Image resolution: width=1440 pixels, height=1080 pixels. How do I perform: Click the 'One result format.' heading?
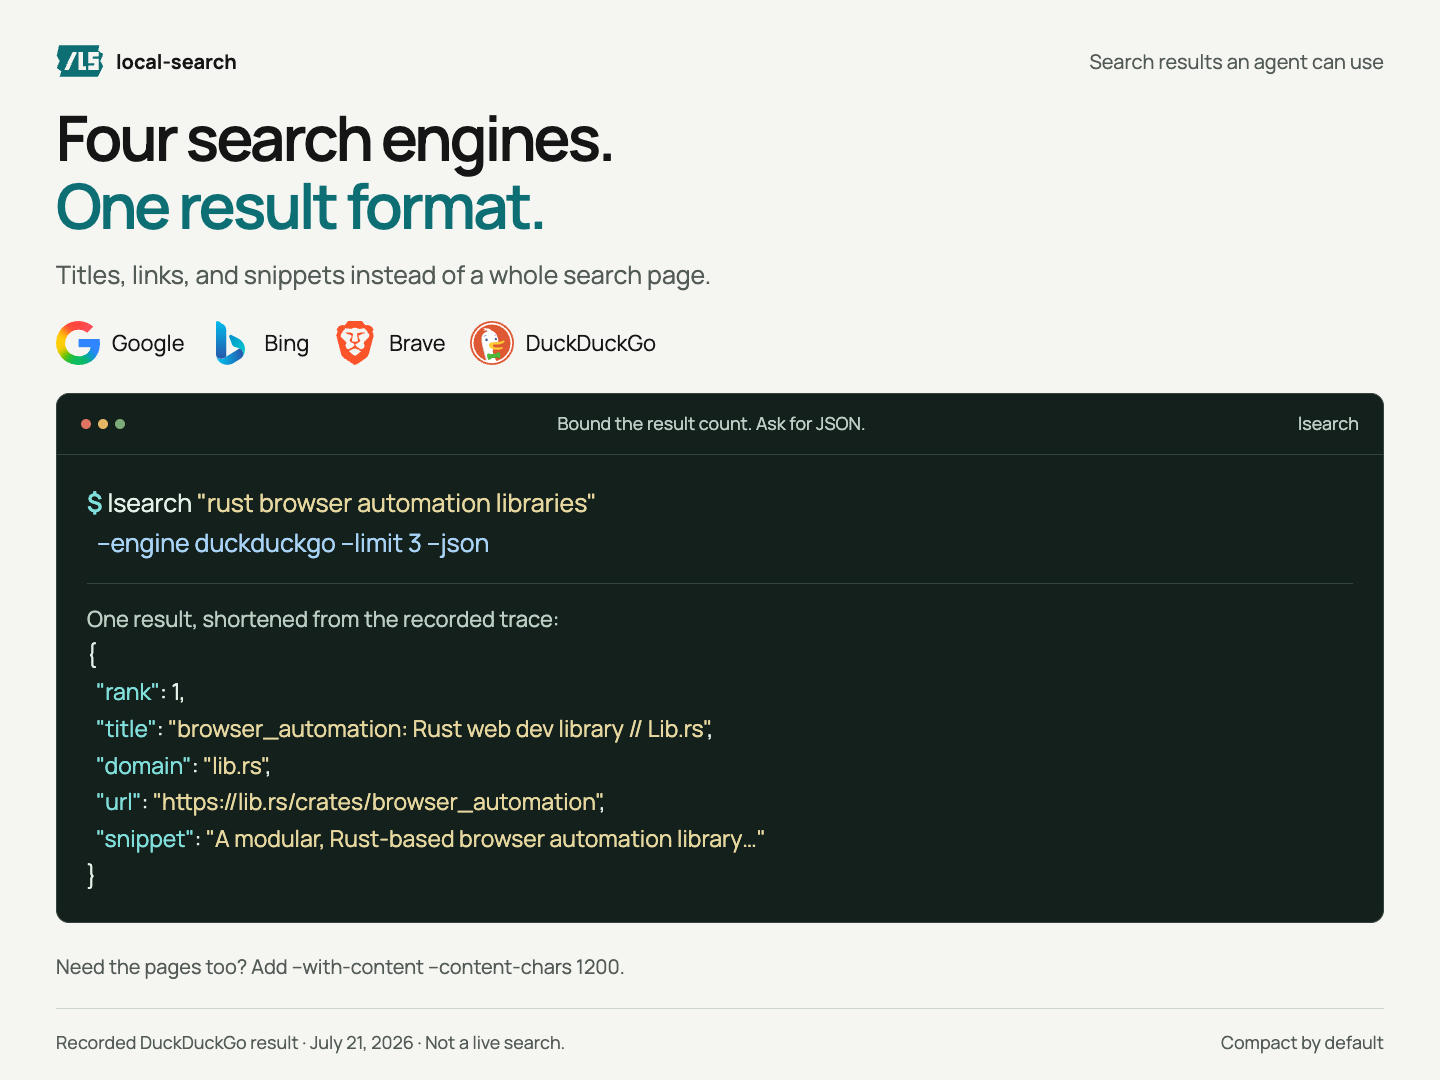(300, 207)
